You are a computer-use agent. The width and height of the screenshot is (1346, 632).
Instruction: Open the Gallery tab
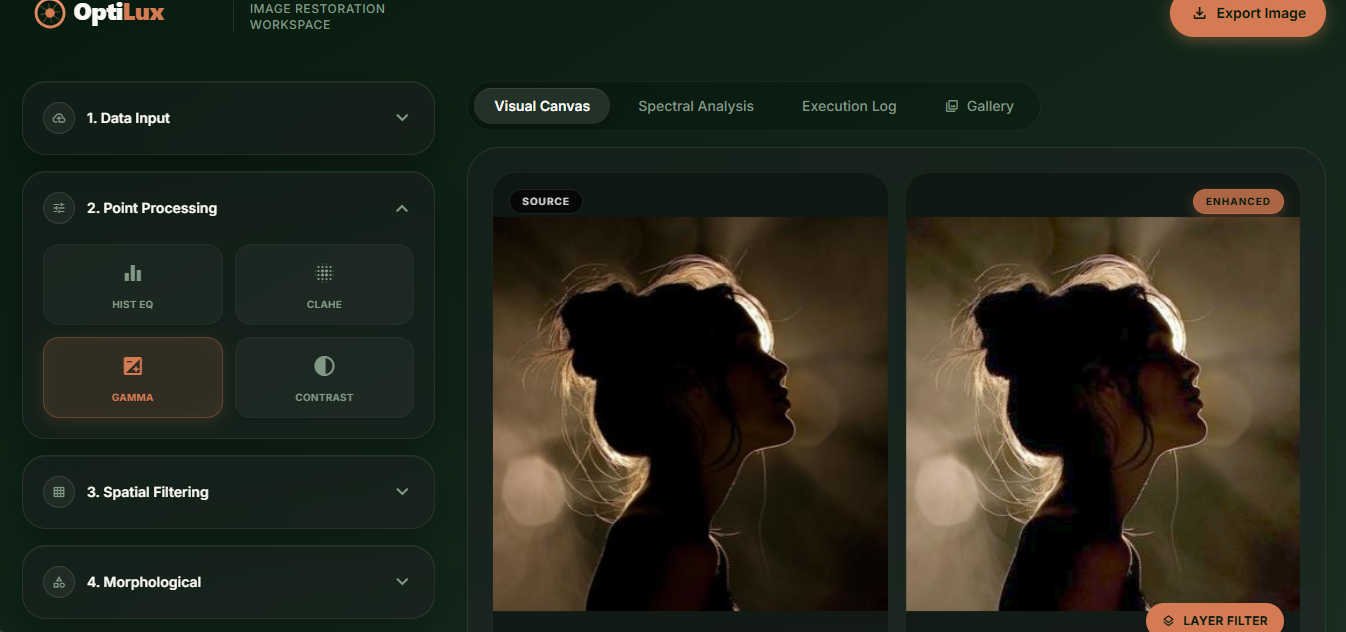pyautogui.click(x=980, y=106)
